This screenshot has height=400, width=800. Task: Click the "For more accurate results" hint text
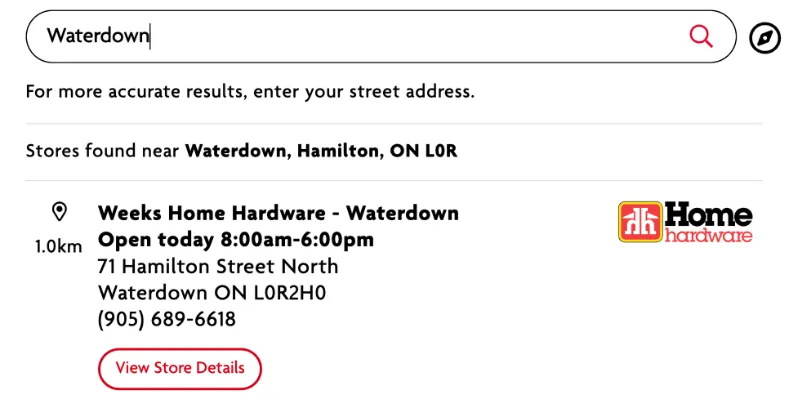250,92
